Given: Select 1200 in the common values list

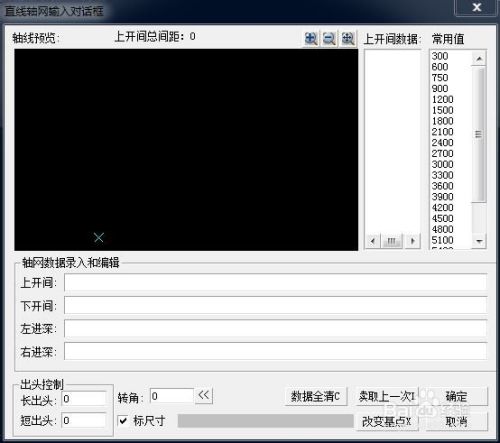Looking at the screenshot, I should tap(443, 99).
